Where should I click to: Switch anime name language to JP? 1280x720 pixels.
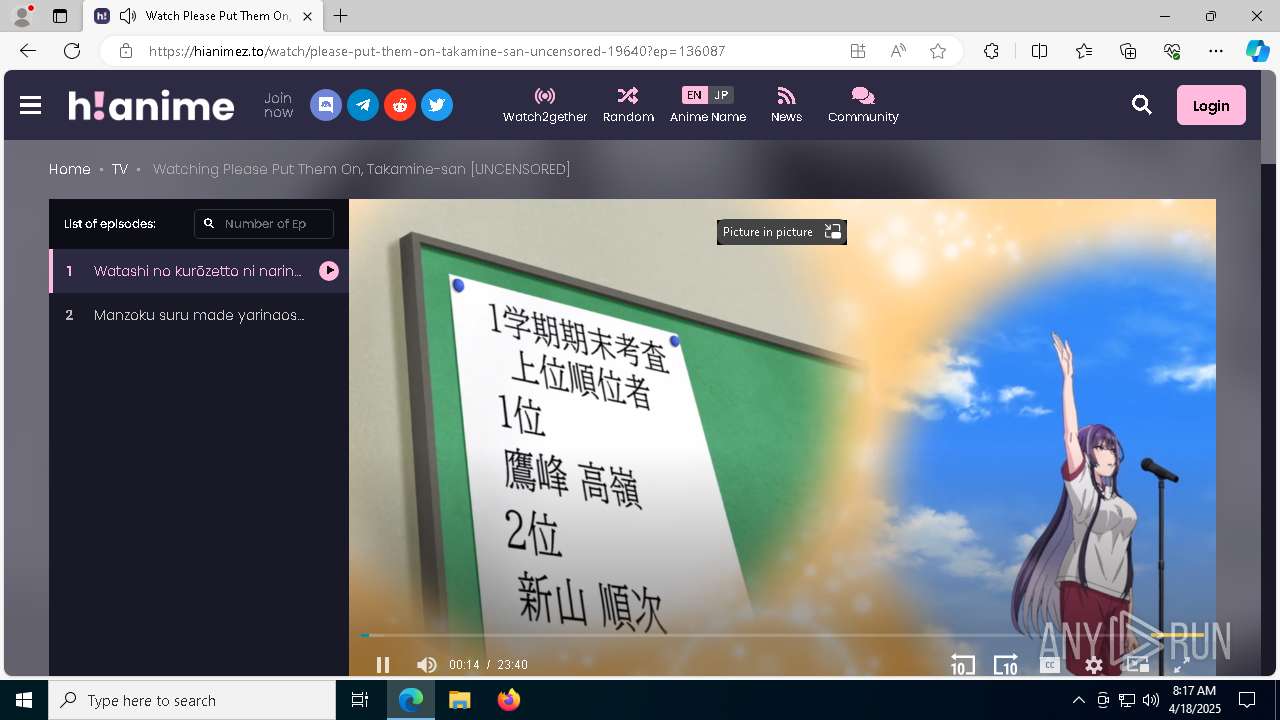pos(721,95)
